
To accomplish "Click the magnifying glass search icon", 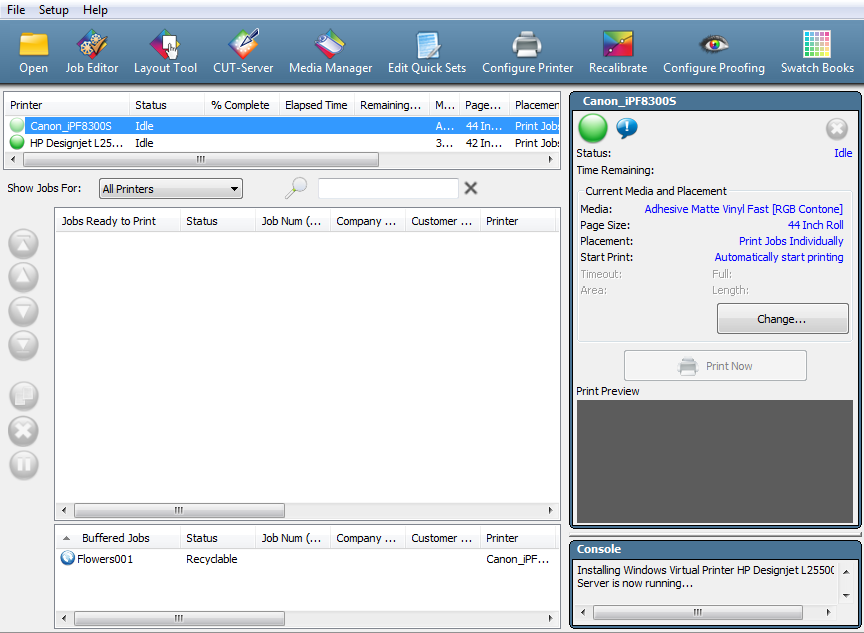I will (x=296, y=188).
